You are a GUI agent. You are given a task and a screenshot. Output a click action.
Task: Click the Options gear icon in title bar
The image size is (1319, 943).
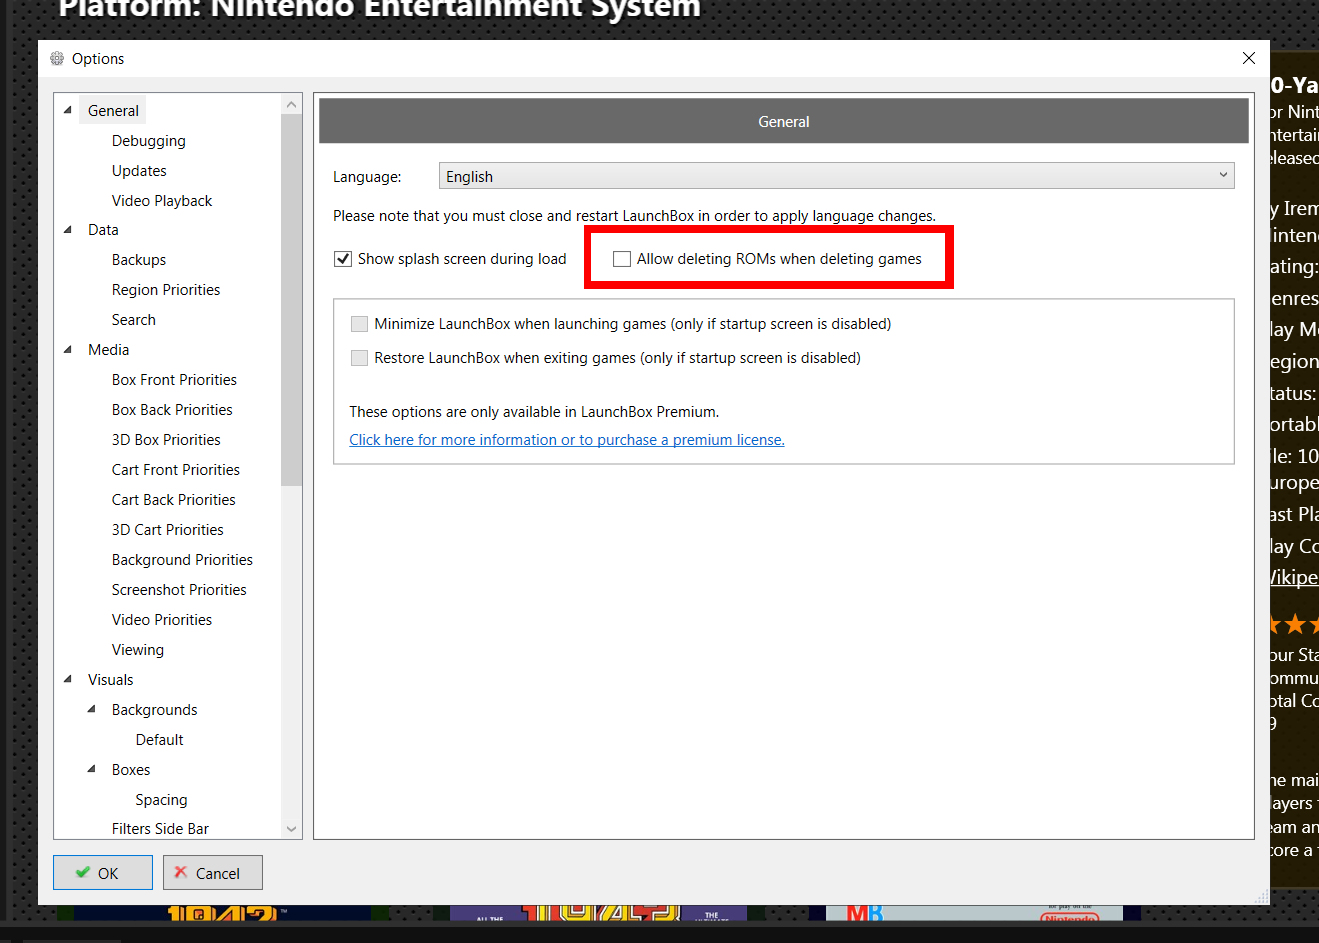(x=57, y=59)
